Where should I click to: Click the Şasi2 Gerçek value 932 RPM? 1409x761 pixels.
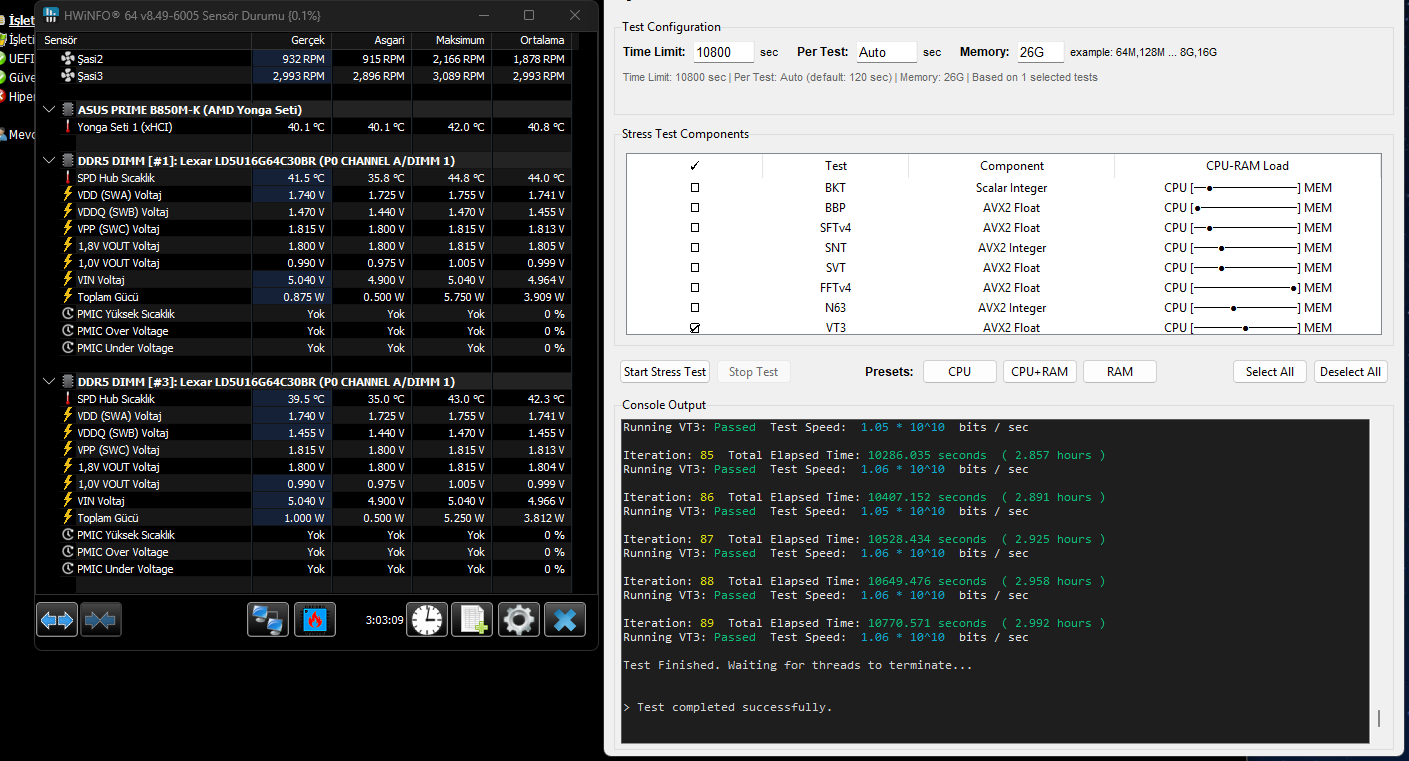pyautogui.click(x=303, y=59)
